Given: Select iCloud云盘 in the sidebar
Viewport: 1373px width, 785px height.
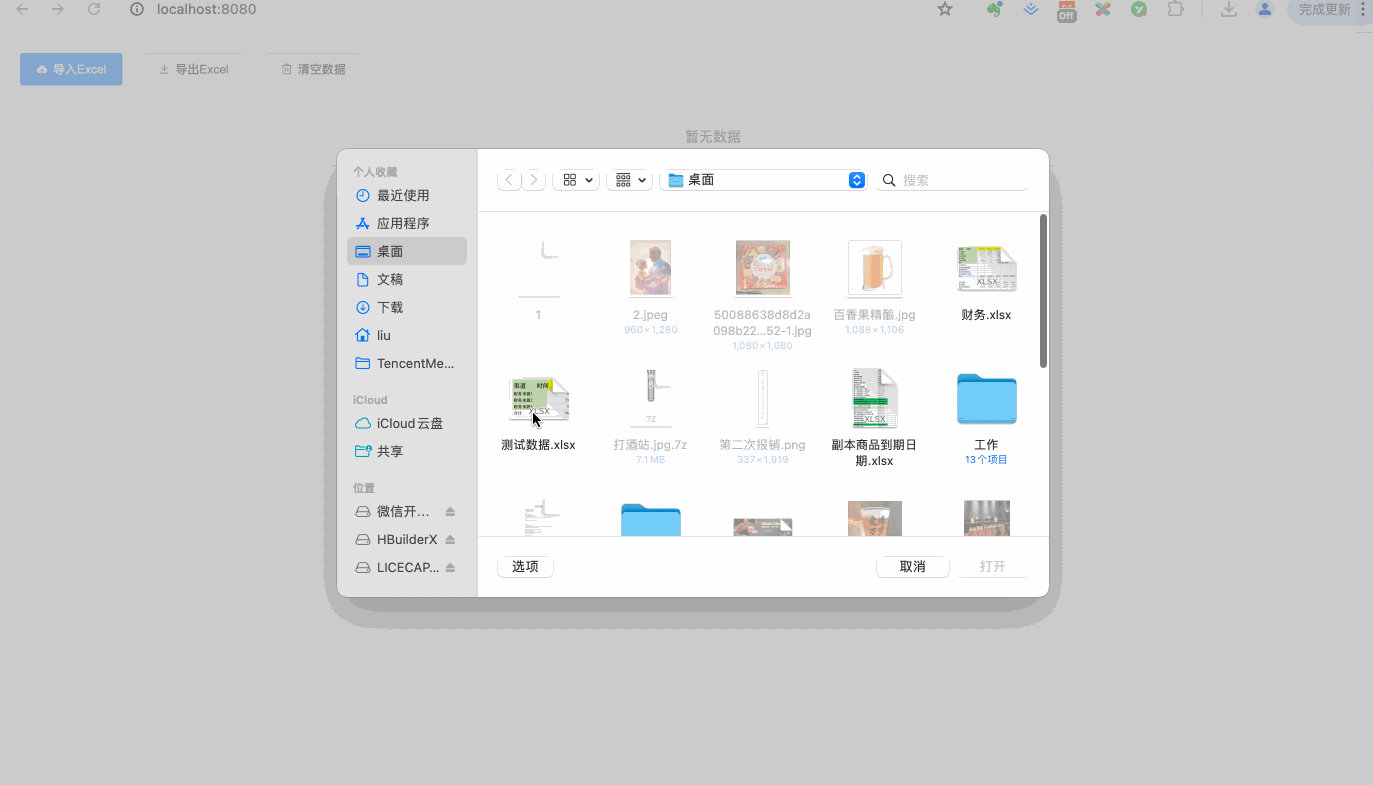Looking at the screenshot, I should point(407,423).
